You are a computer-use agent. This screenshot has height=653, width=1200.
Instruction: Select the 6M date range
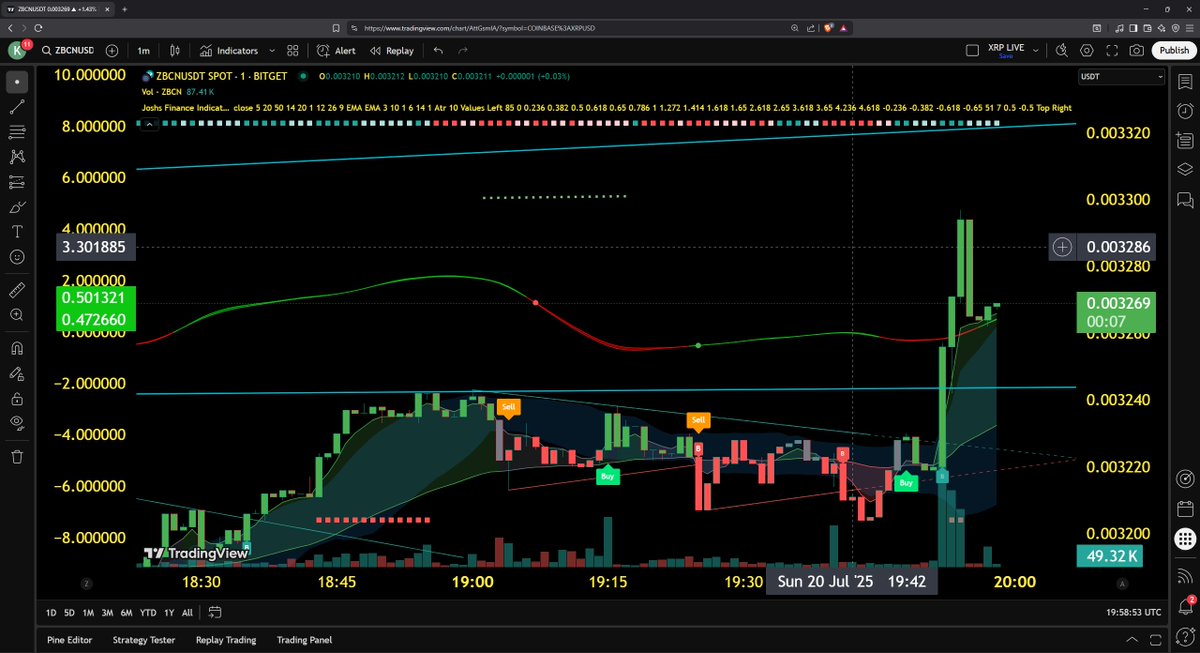click(x=126, y=612)
